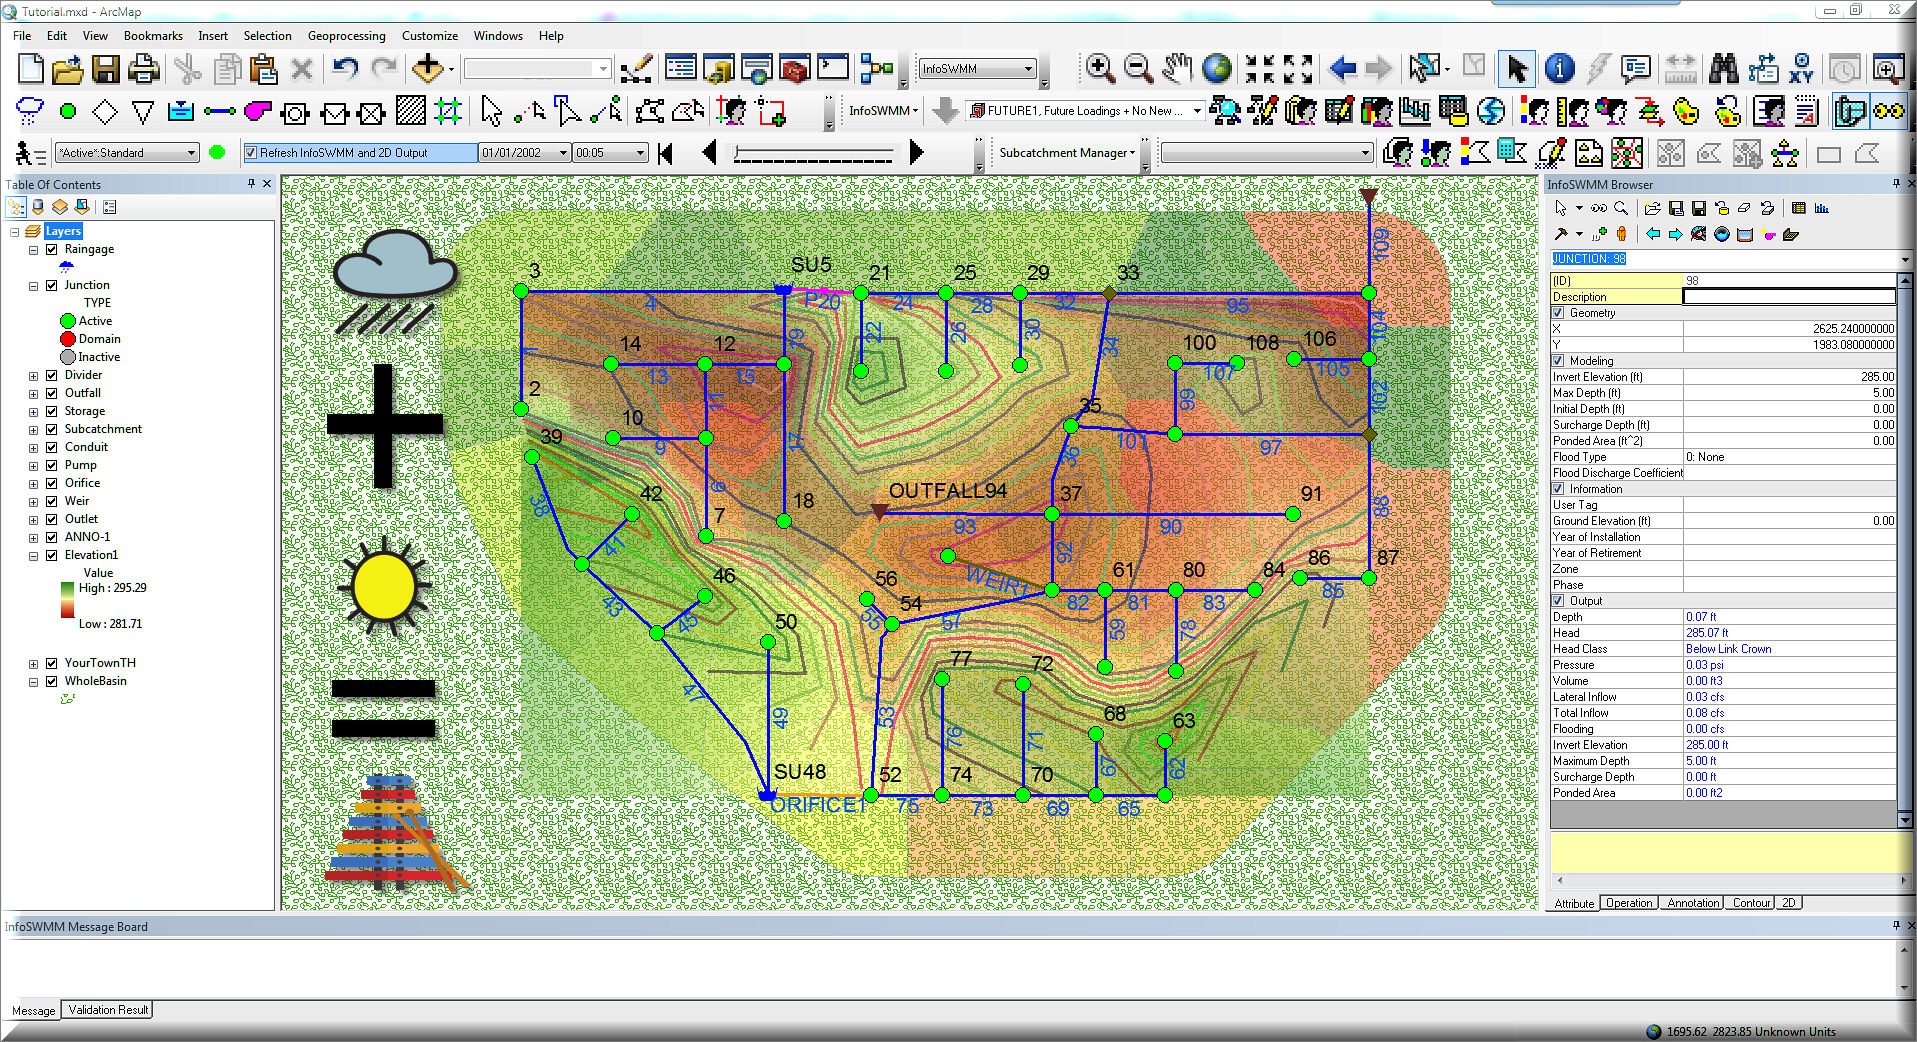Image resolution: width=1917 pixels, height=1042 pixels.
Task: Toggle the Elevation1 layer checkbox
Action: click(52, 555)
